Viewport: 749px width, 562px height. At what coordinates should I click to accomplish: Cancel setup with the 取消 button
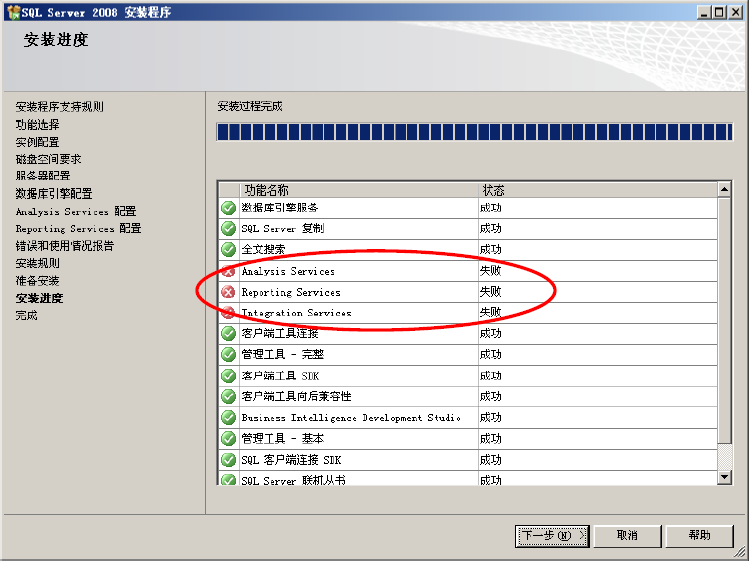(627, 536)
